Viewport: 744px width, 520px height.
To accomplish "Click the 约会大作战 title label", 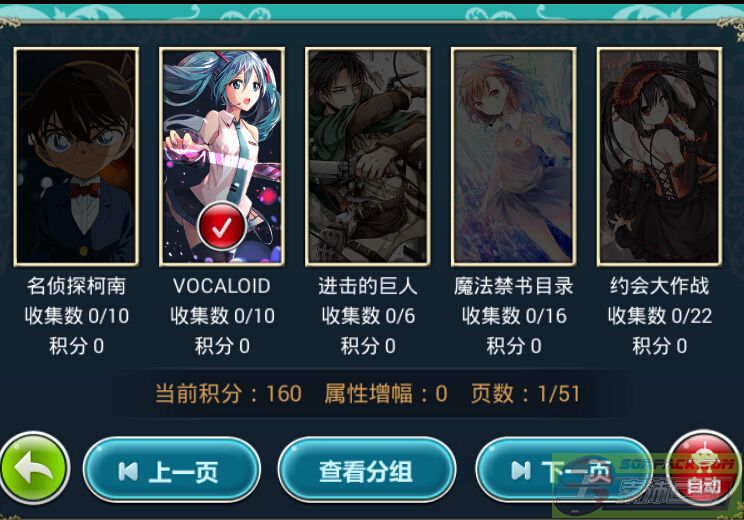I will (x=660, y=286).
